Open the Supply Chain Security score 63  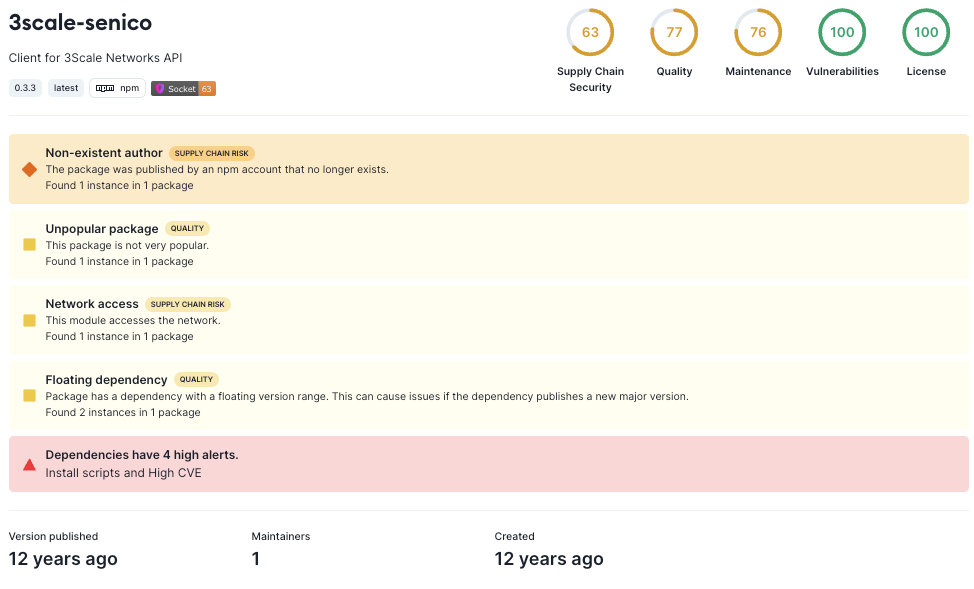tap(590, 32)
